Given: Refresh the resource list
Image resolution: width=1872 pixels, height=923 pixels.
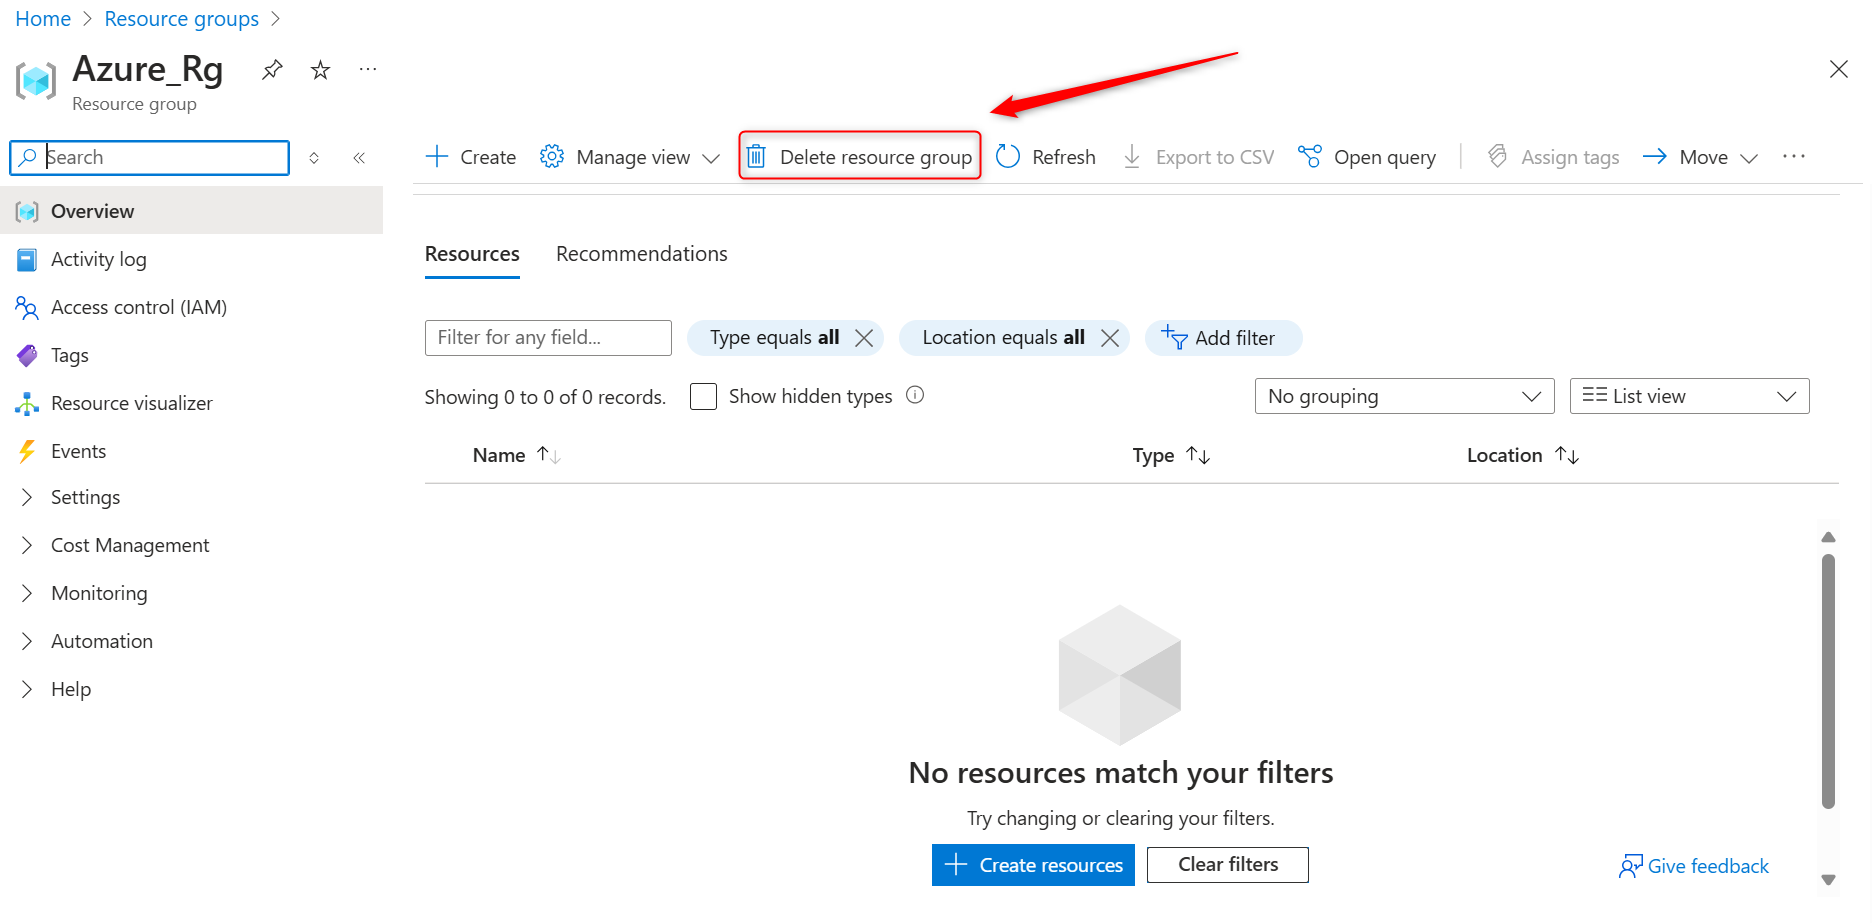Looking at the screenshot, I should pyautogui.click(x=1046, y=157).
